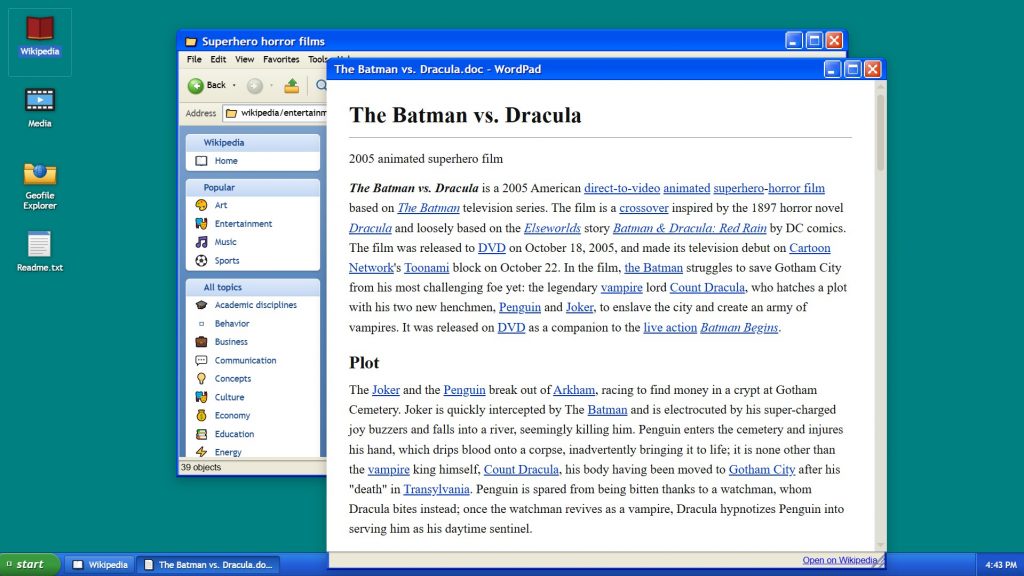This screenshot has height=576, width=1024.
Task: Open the View menu in explorer
Action: point(244,59)
